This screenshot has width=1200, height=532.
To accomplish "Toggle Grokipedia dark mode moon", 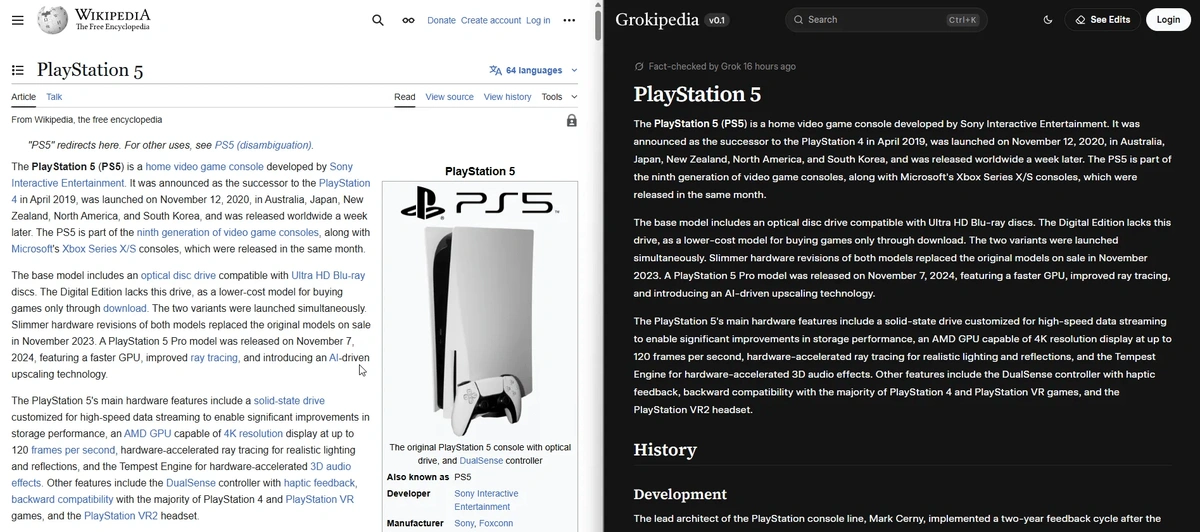I will [1048, 20].
